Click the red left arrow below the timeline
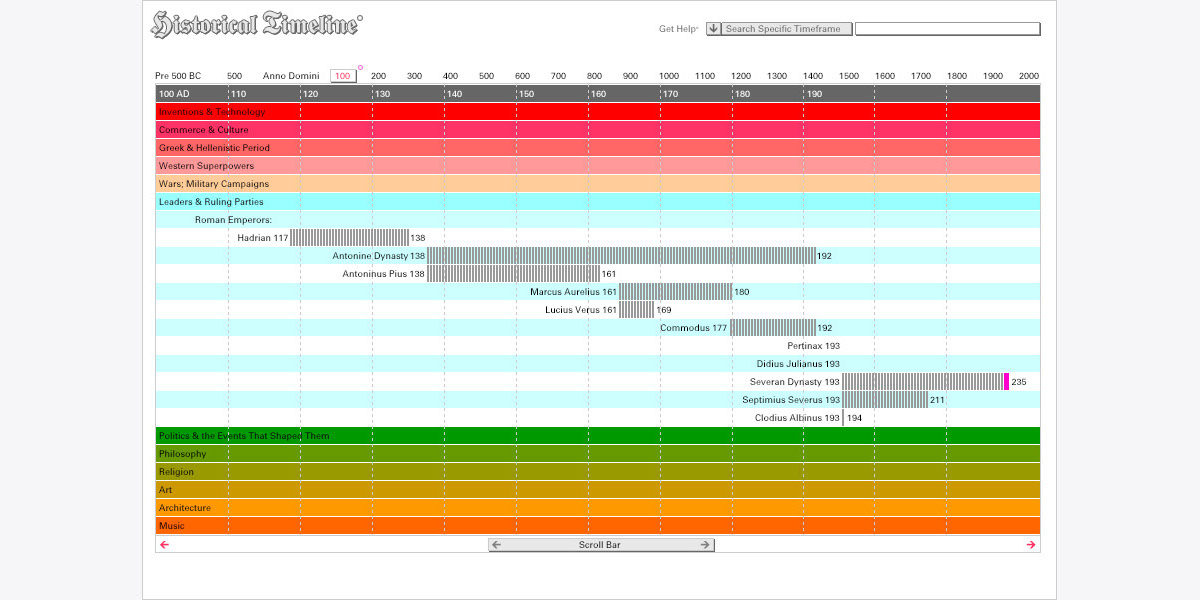Viewport: 1200px width, 600px height. [x=165, y=545]
